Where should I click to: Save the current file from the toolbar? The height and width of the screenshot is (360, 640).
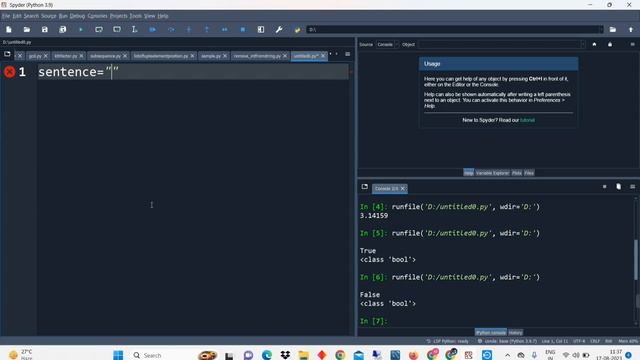pyautogui.click(x=44, y=29)
